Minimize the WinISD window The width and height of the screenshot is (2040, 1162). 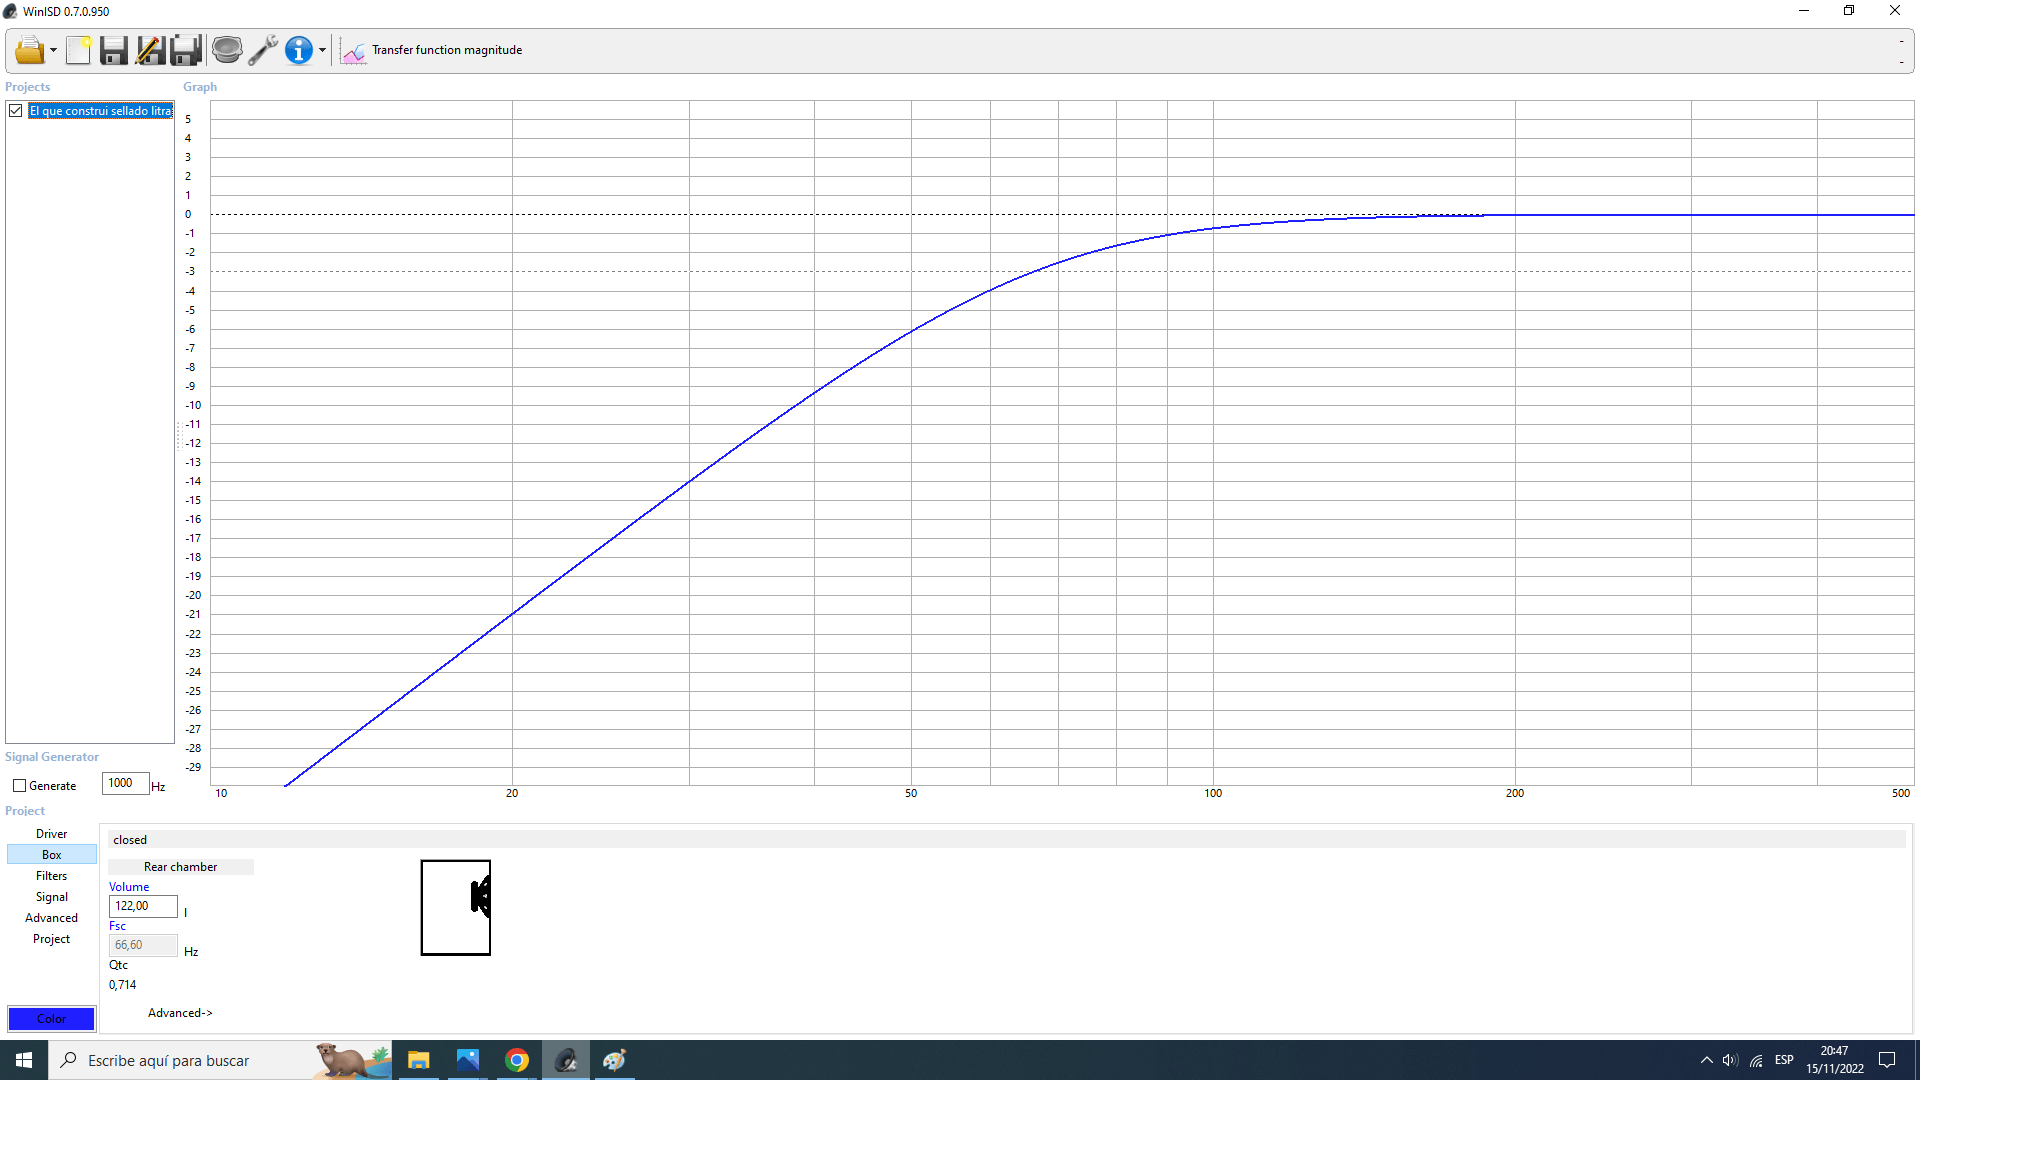click(1804, 11)
